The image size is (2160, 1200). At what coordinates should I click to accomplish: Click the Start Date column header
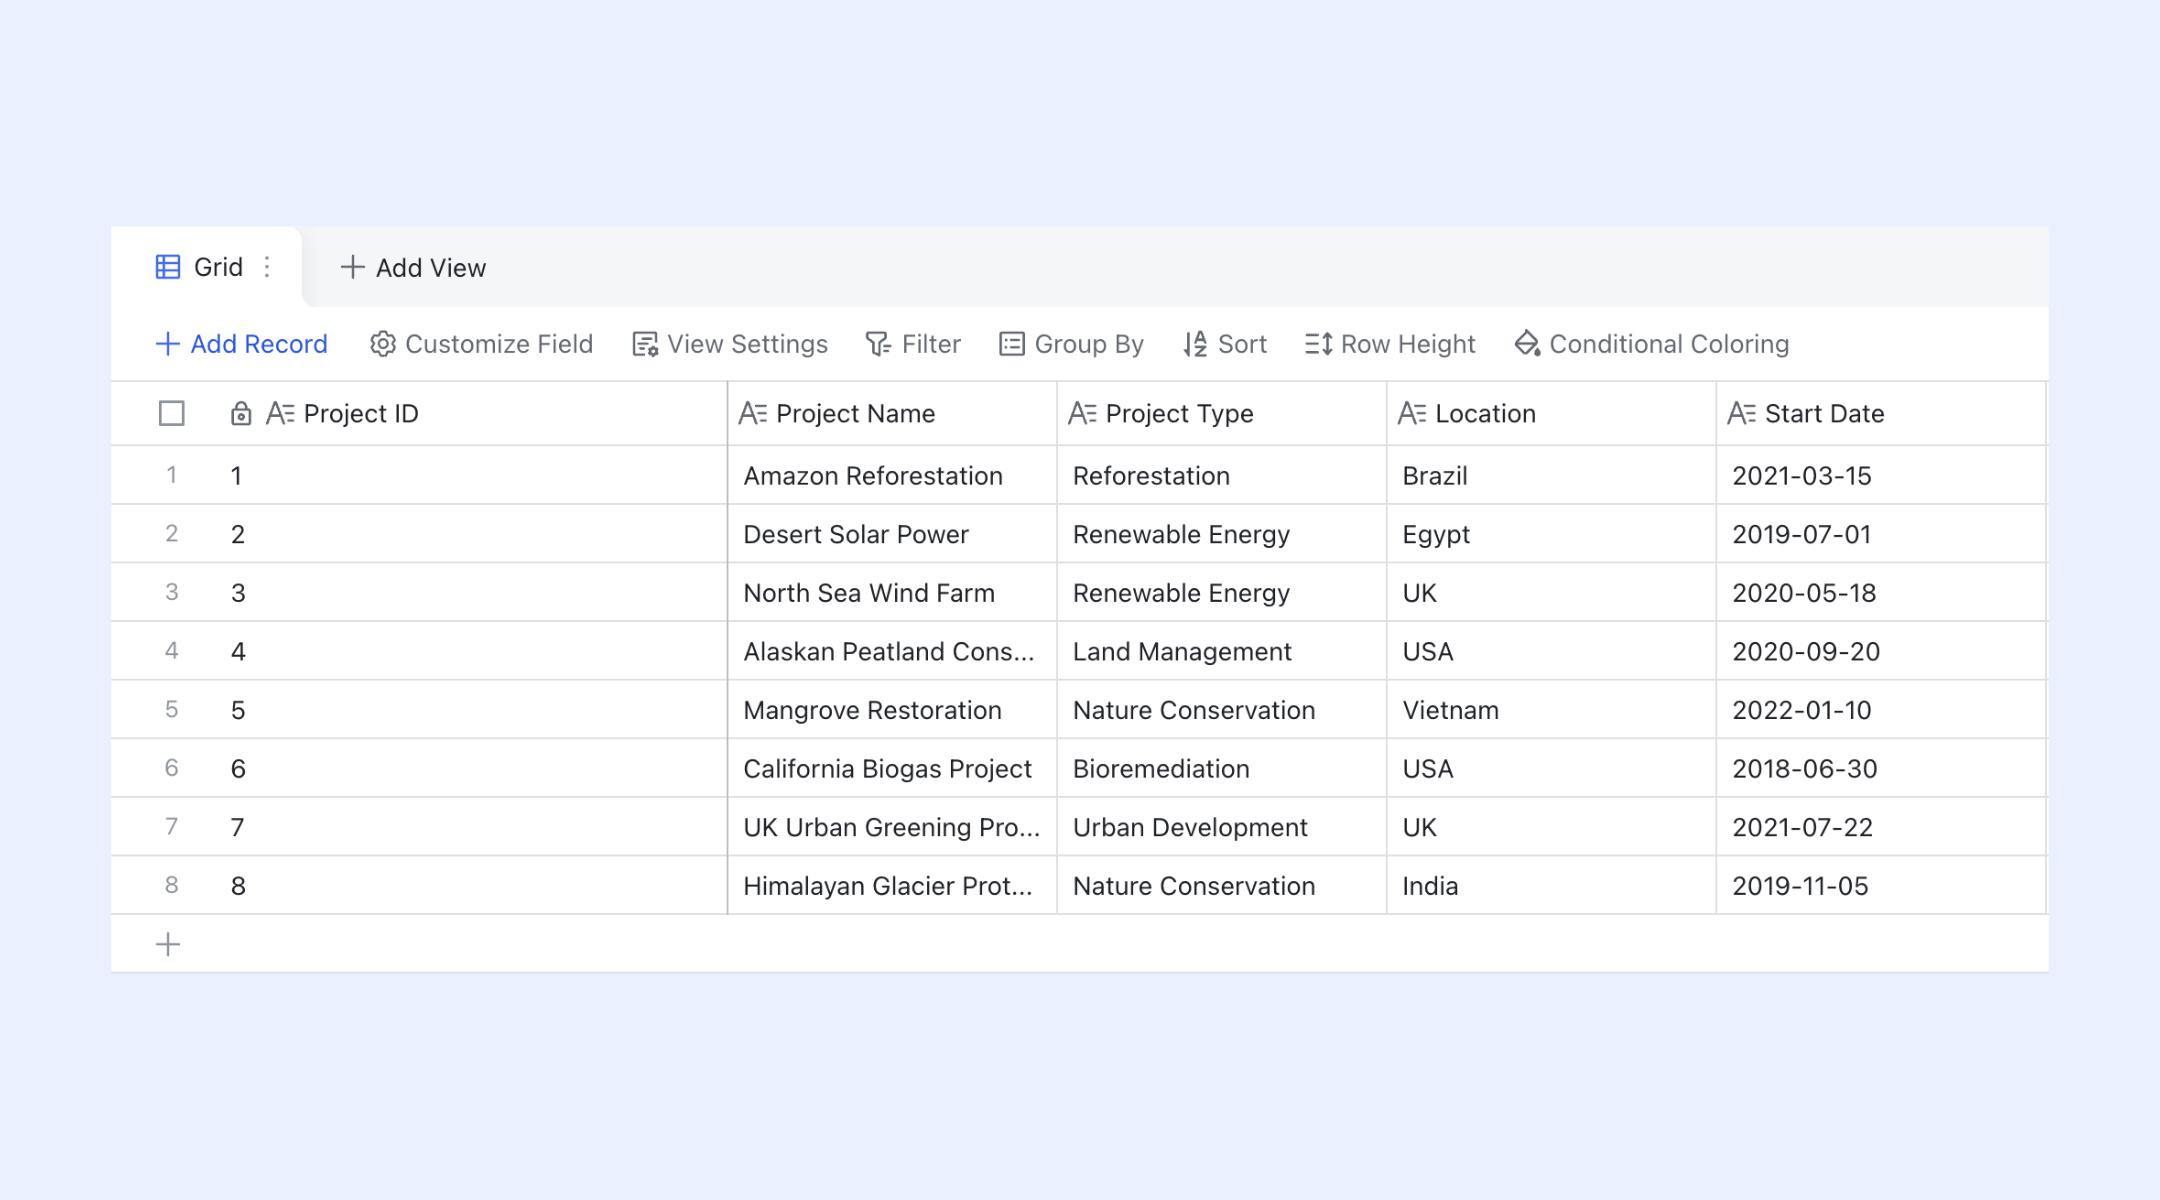[x=1881, y=413]
